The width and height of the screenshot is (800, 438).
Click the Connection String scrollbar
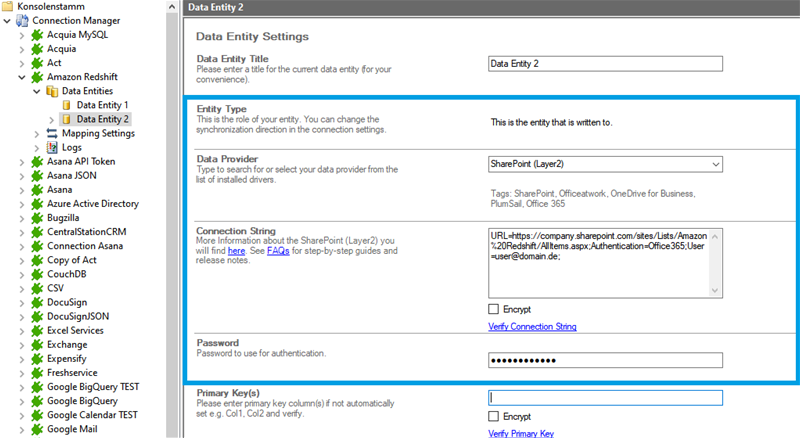715,260
